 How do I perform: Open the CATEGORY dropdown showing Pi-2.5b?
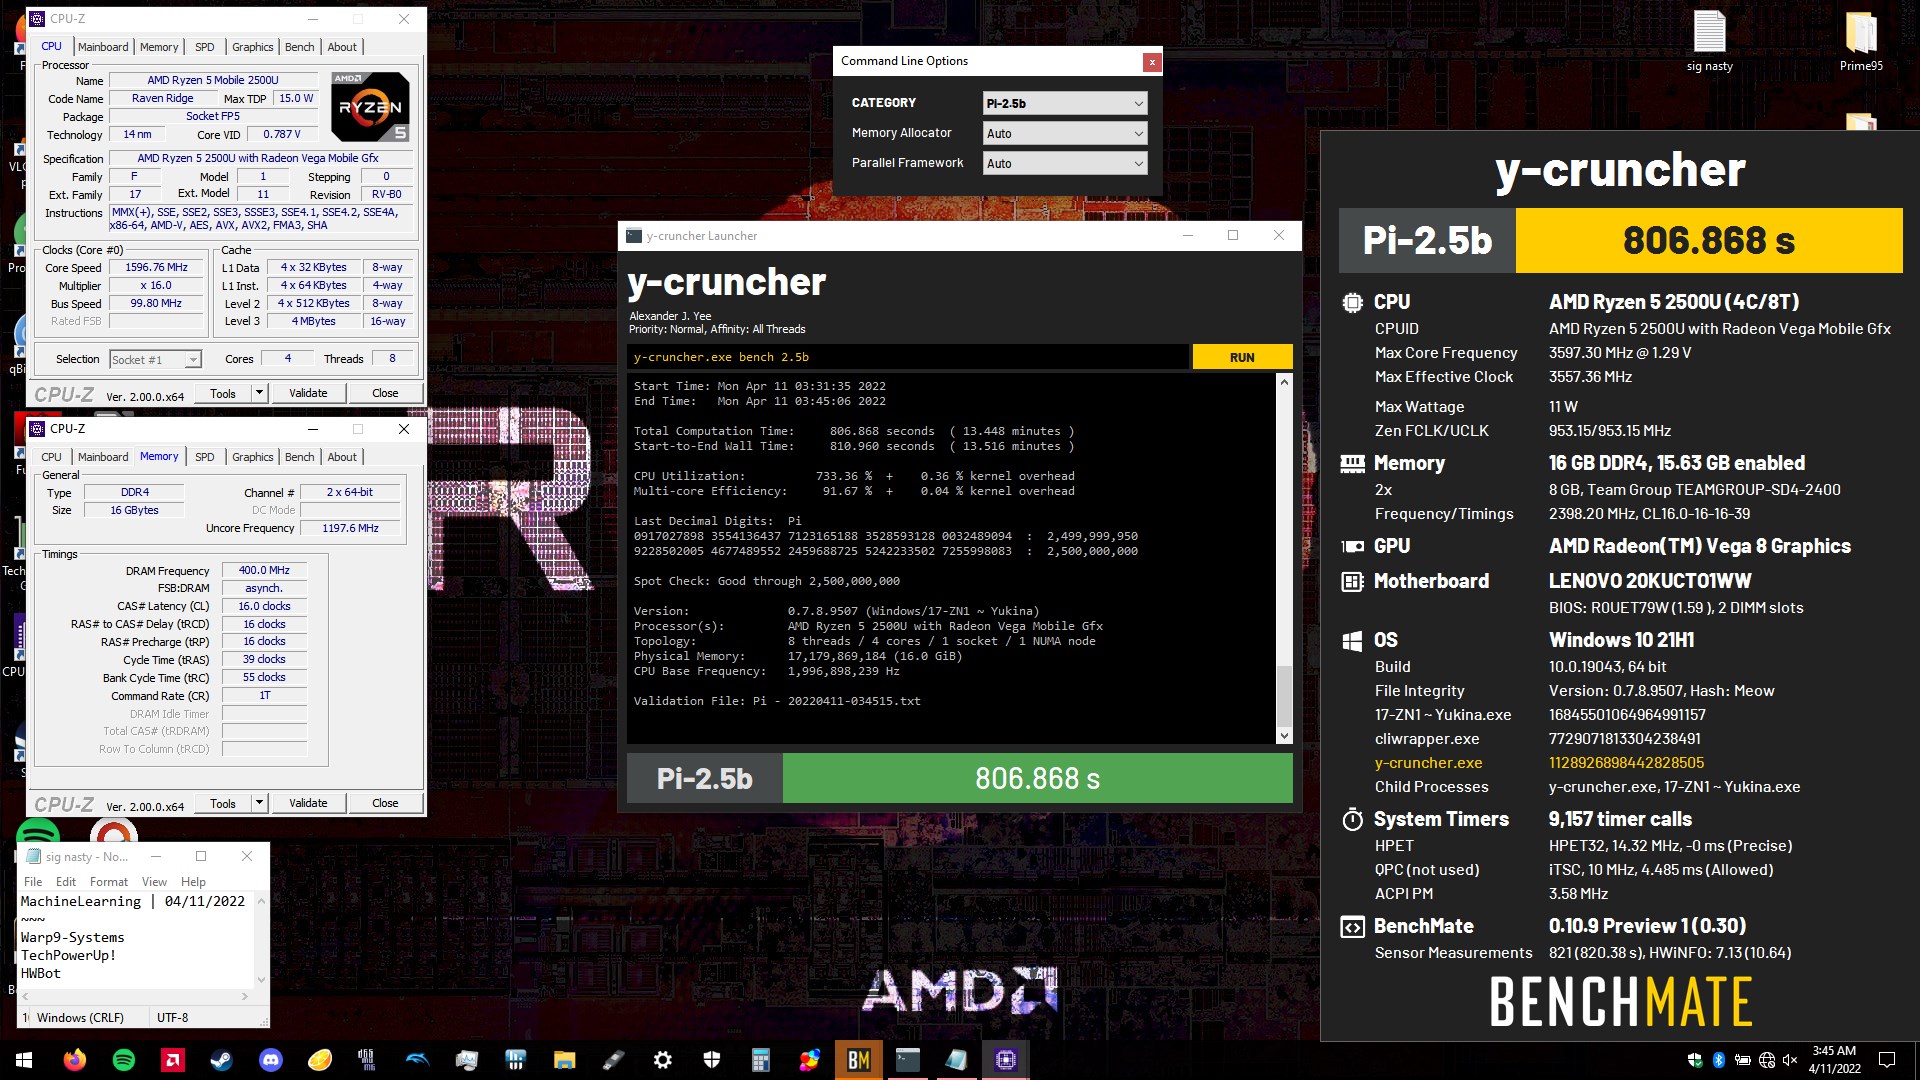coord(1065,103)
